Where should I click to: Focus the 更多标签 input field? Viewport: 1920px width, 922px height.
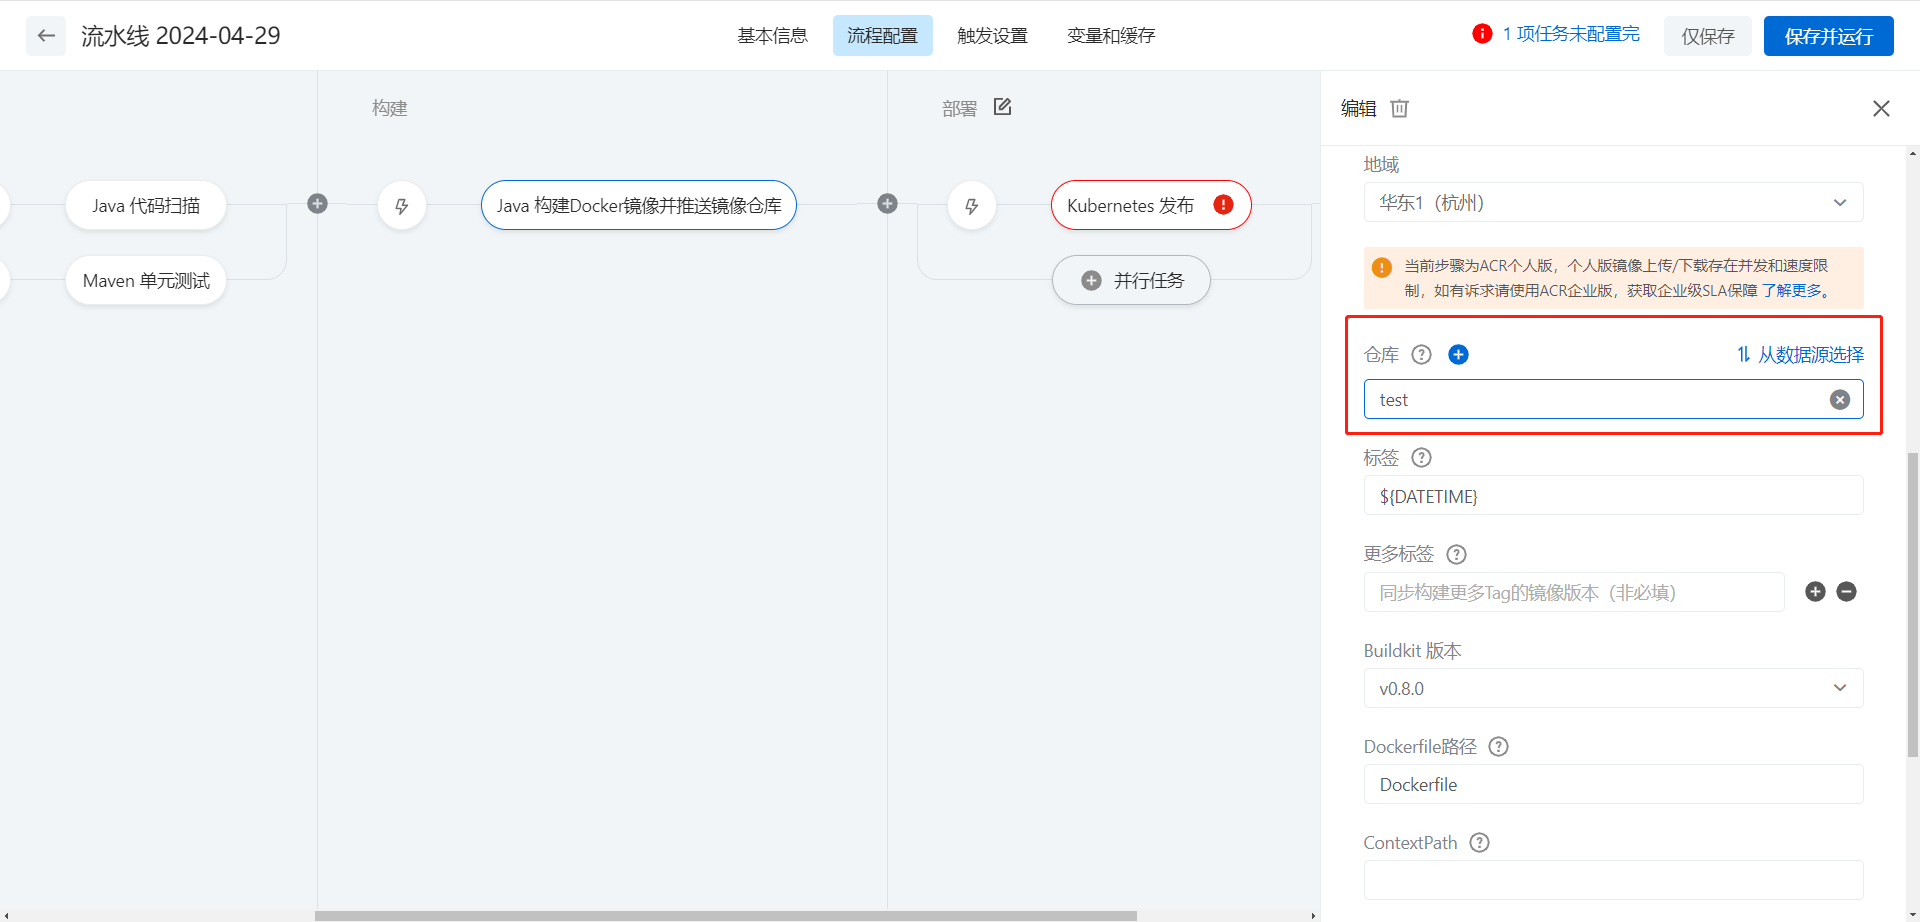(1574, 592)
